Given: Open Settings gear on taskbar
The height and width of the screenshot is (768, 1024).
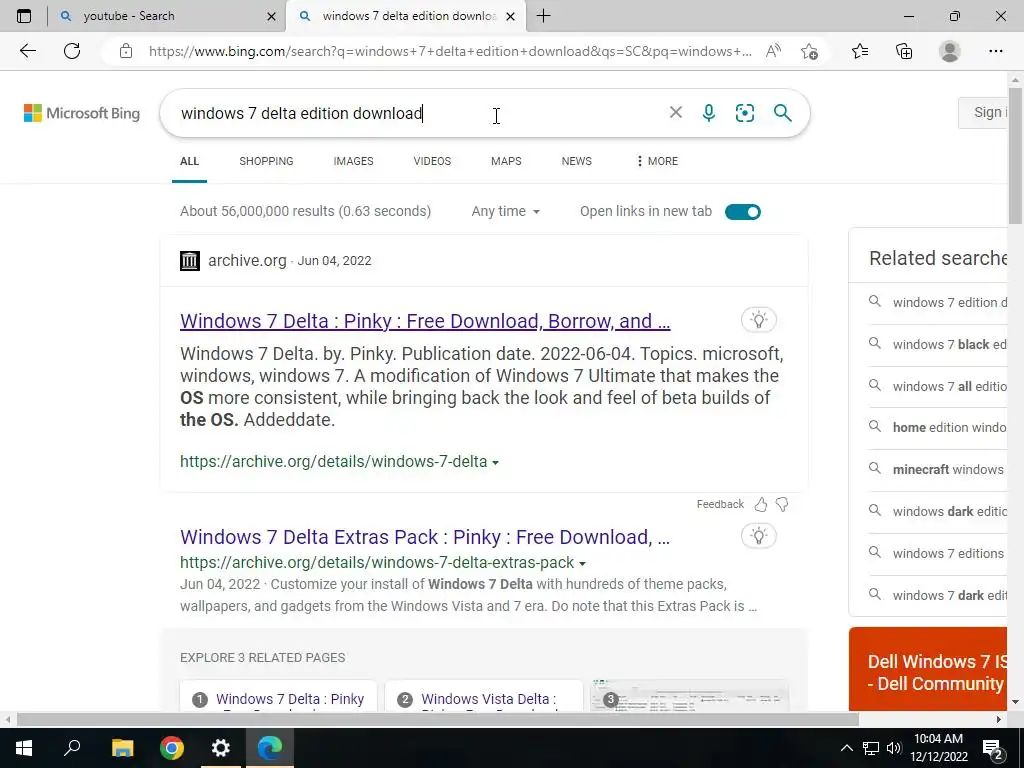Looking at the screenshot, I should tap(221, 748).
